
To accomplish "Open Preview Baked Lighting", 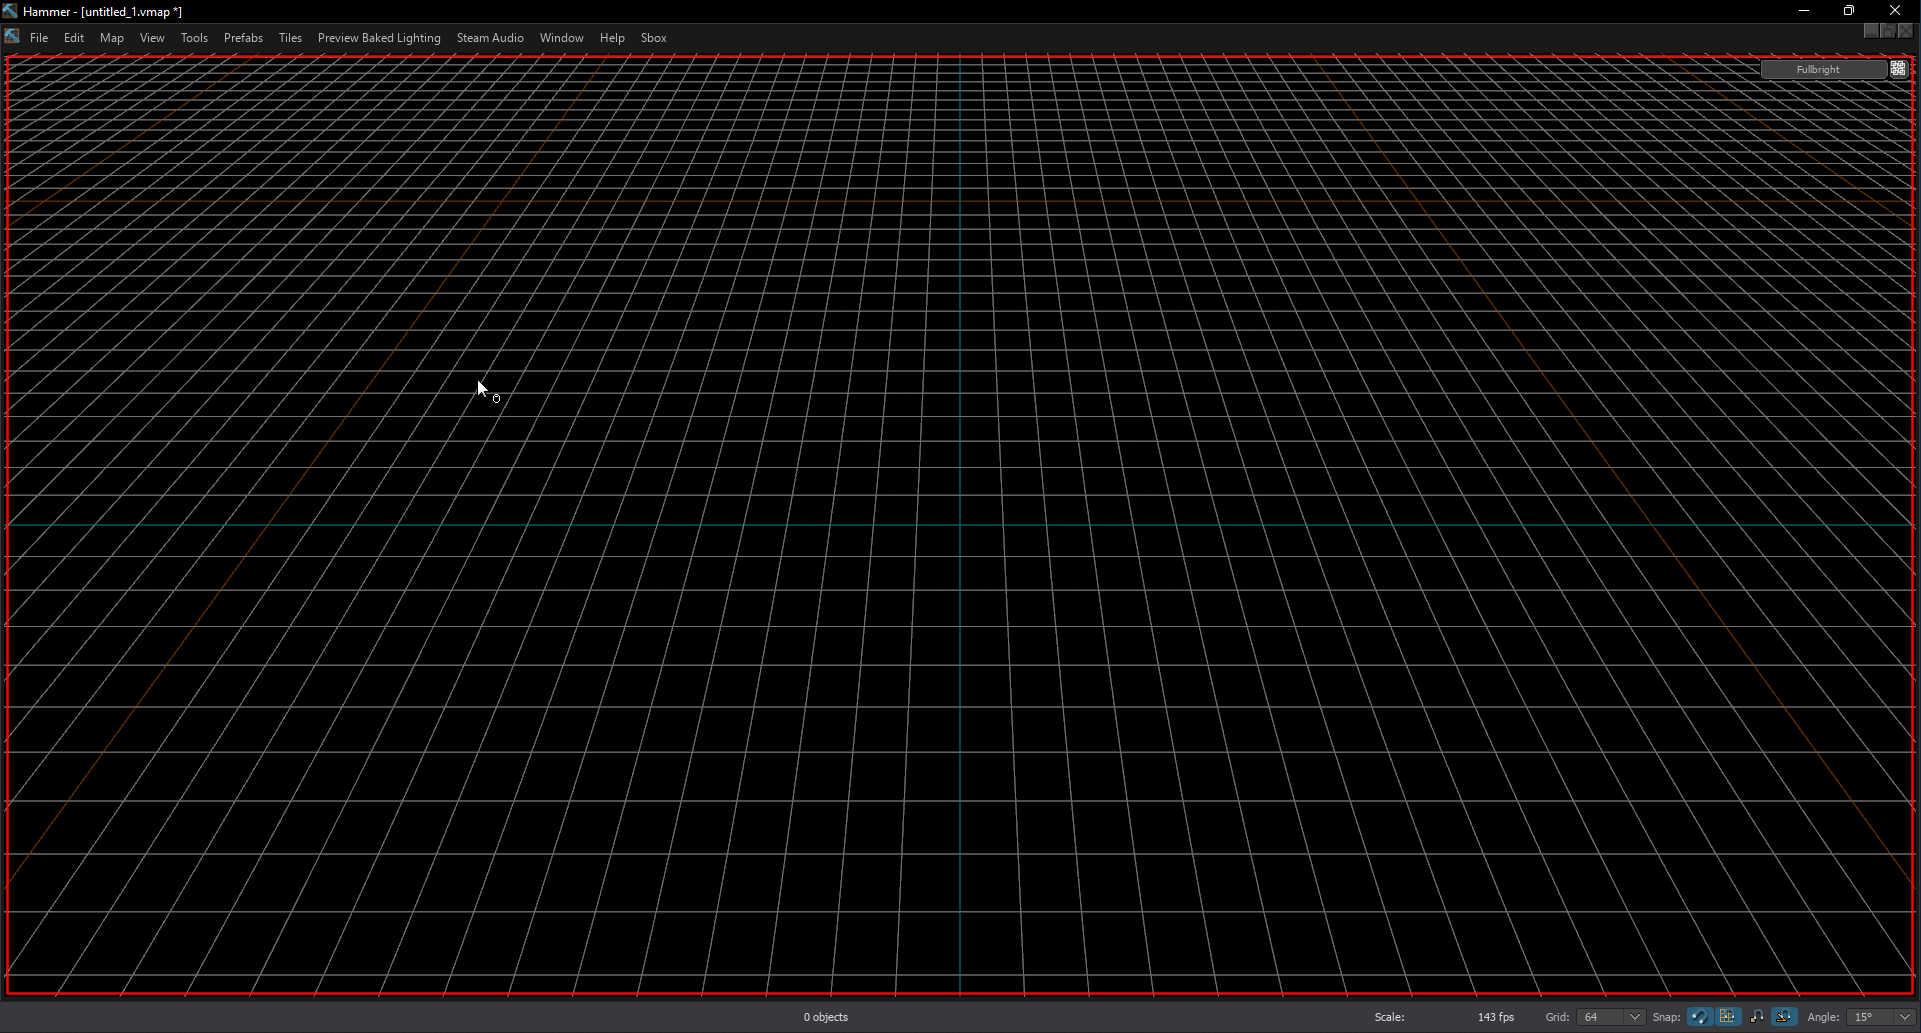I will point(378,37).
